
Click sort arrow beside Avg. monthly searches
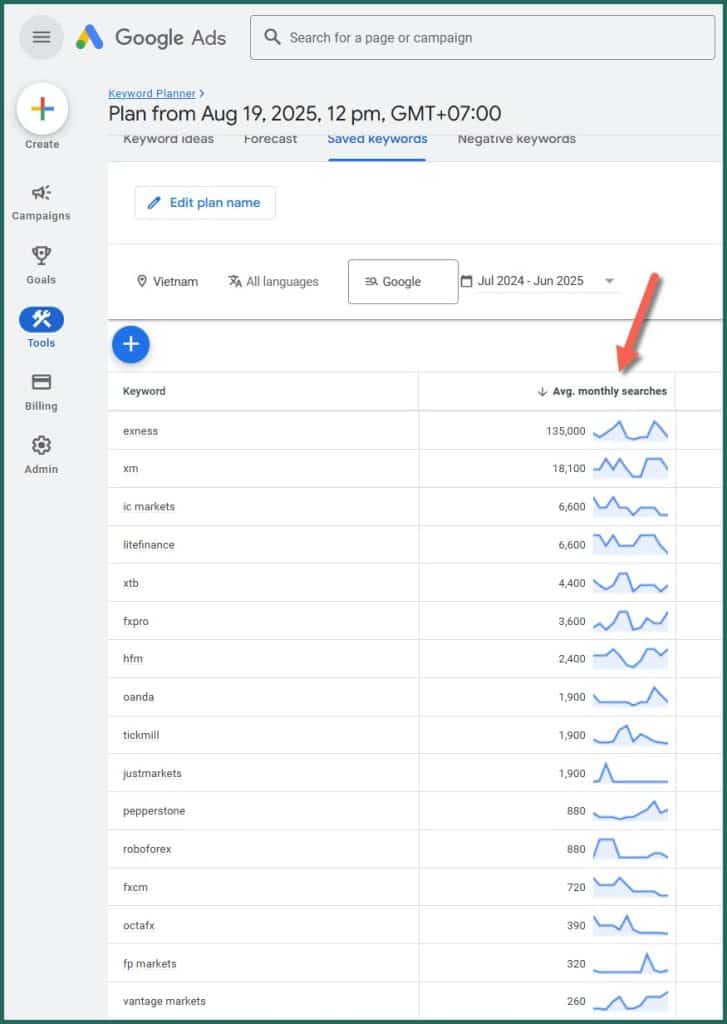pyautogui.click(x=541, y=391)
